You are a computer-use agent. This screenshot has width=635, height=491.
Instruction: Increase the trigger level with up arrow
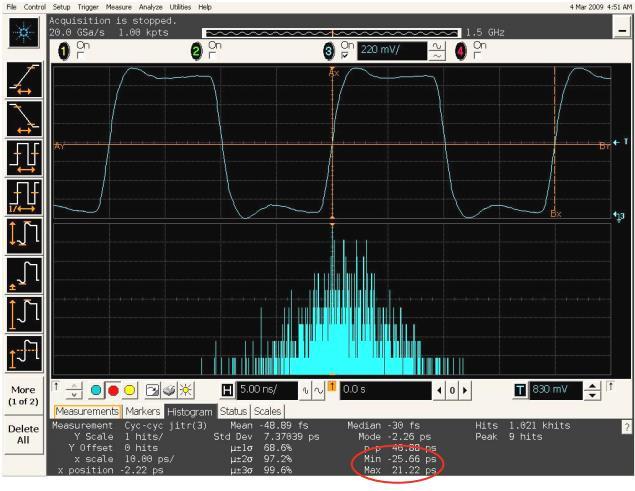[592, 386]
